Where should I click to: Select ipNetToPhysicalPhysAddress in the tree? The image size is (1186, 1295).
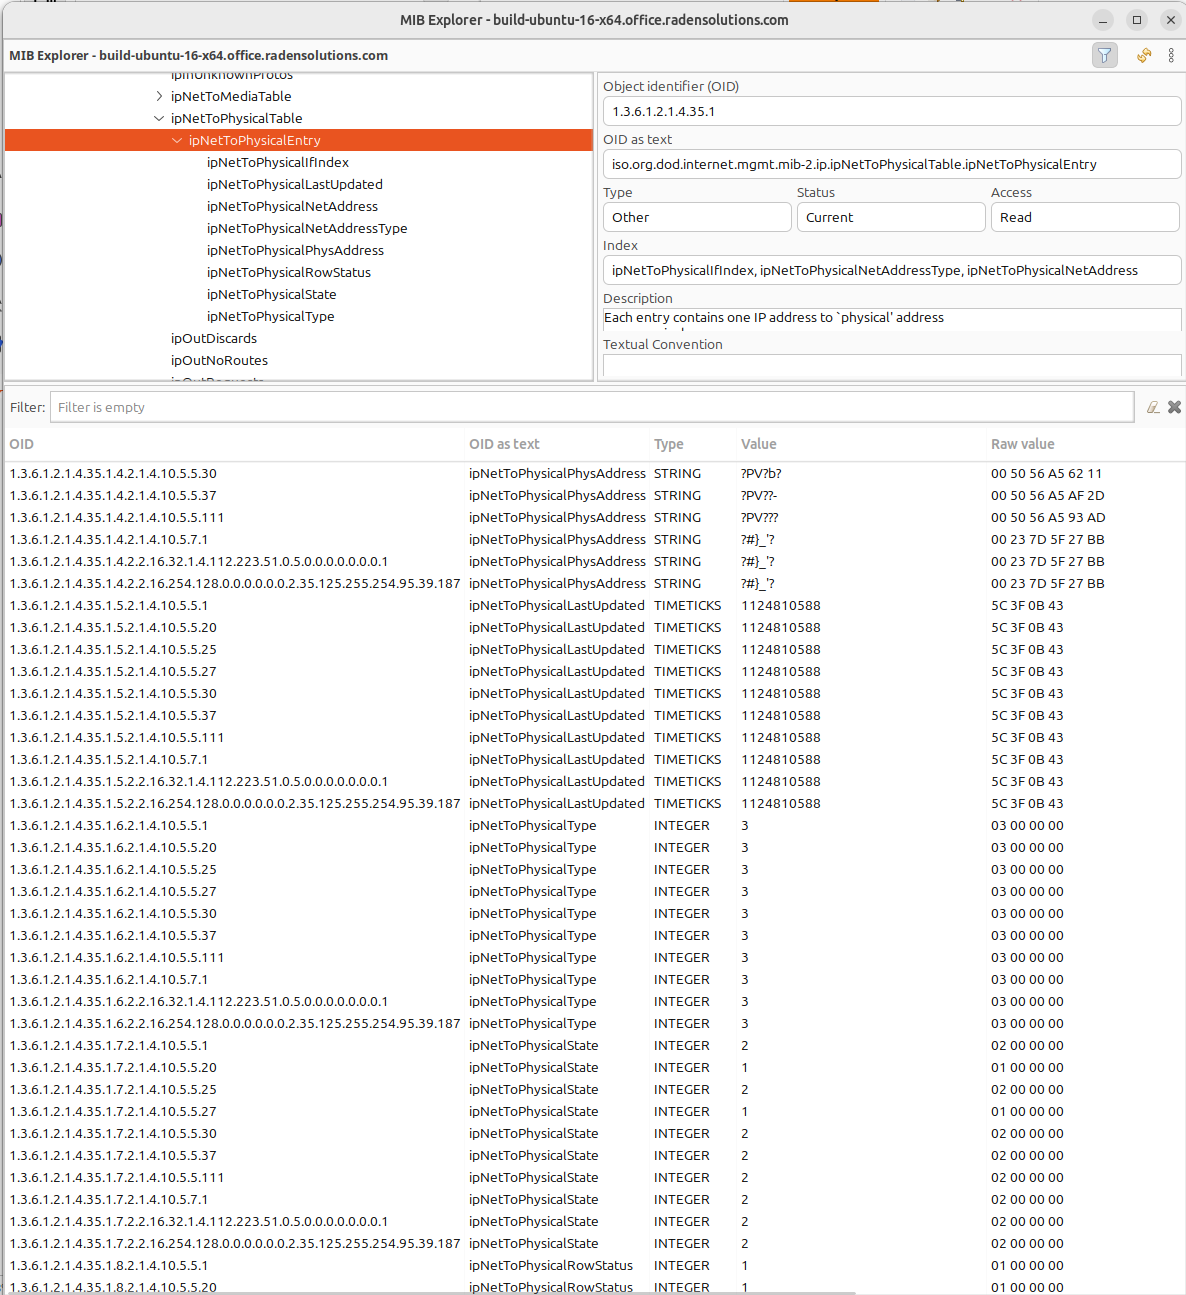point(295,250)
